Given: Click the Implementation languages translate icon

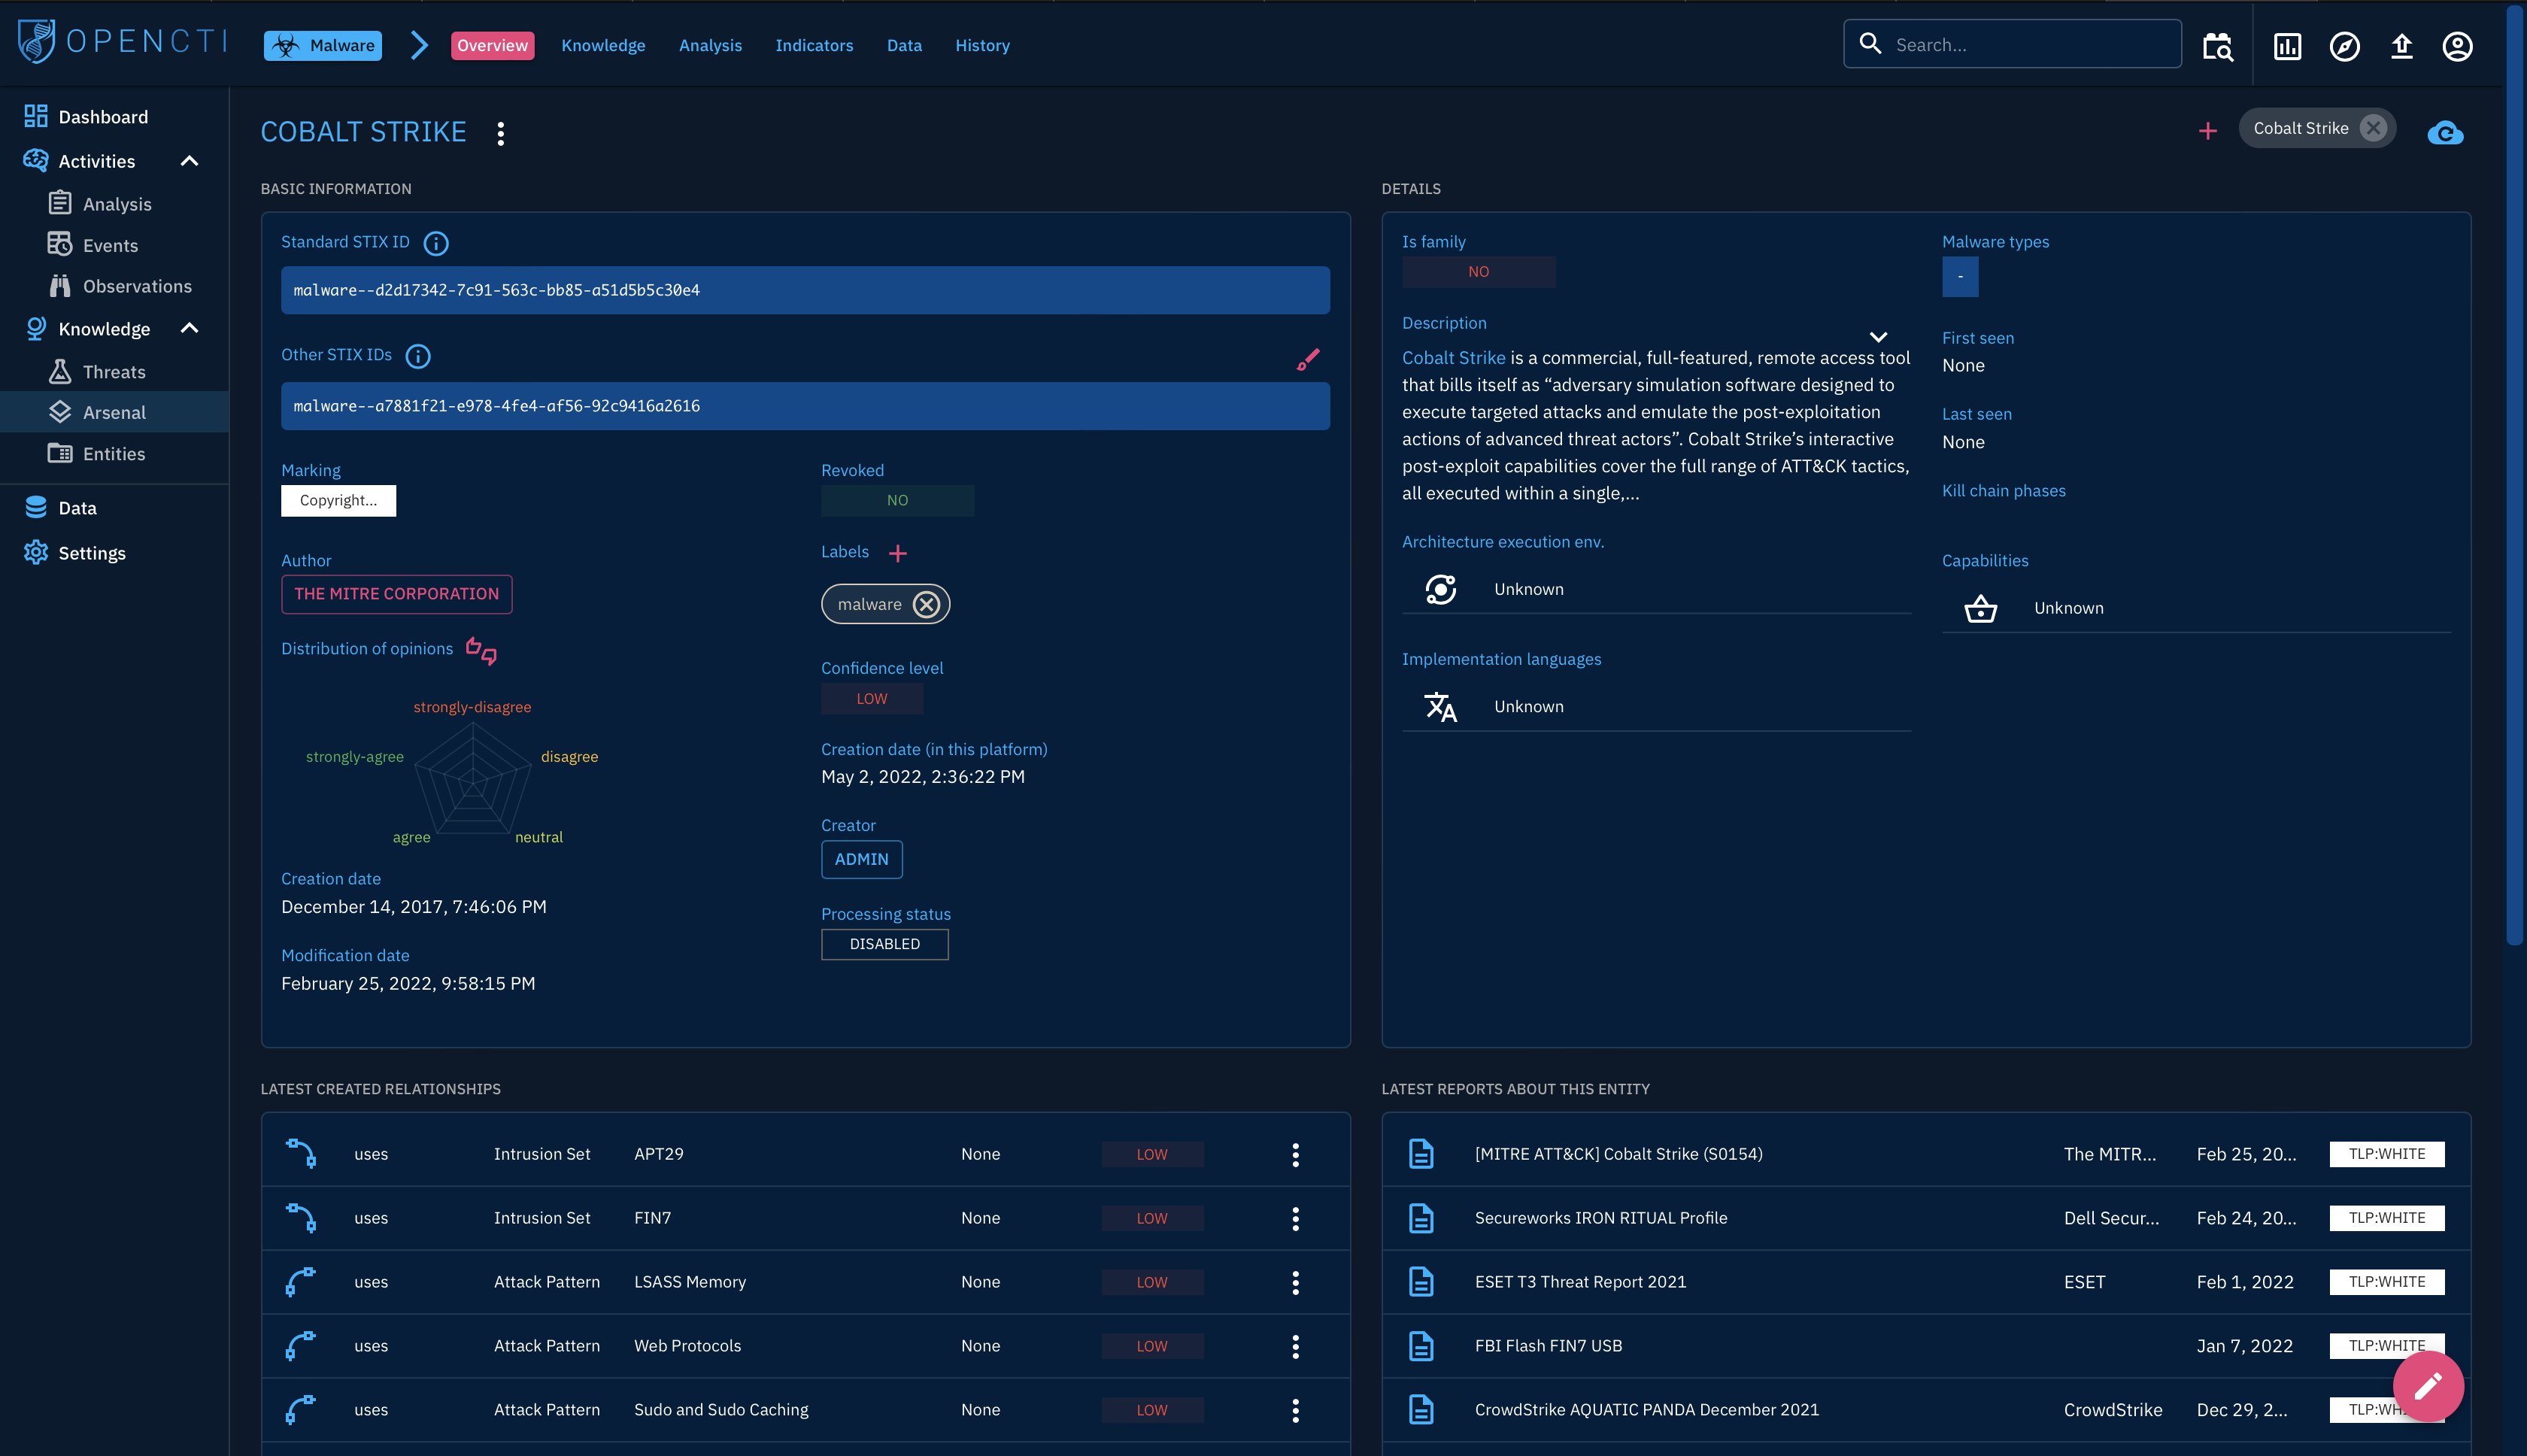Looking at the screenshot, I should click(1440, 707).
